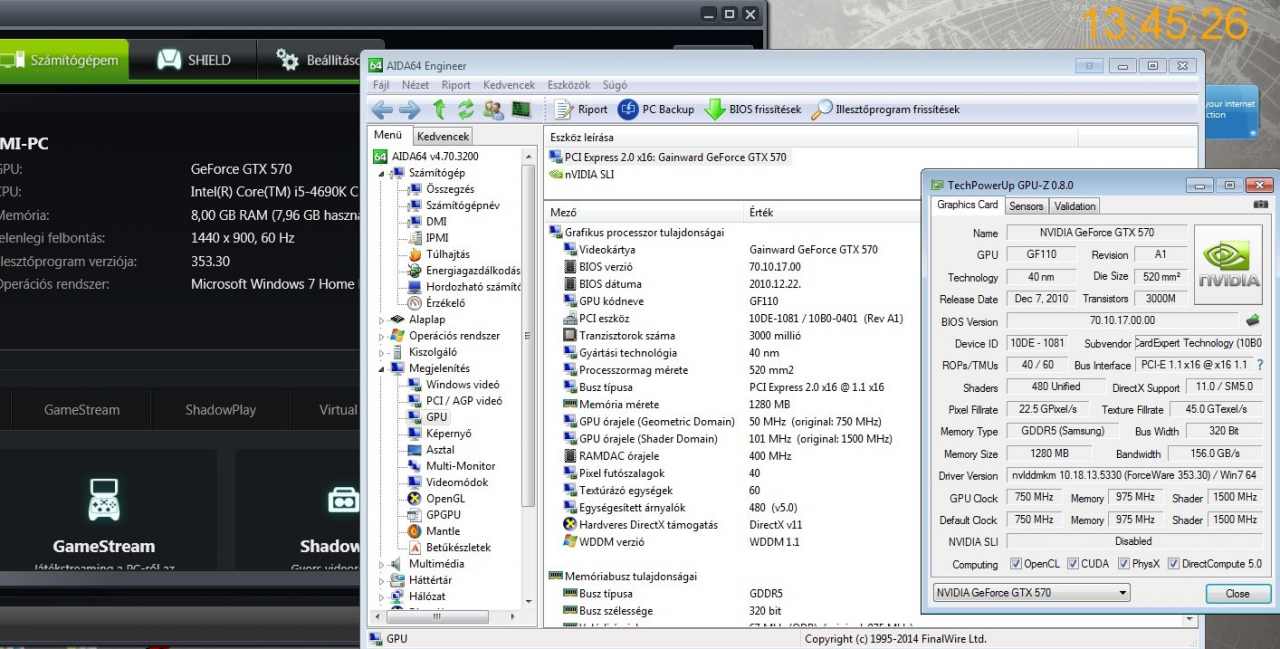
Task: Collapse the Számítógép tree node
Action: [x=381, y=173]
